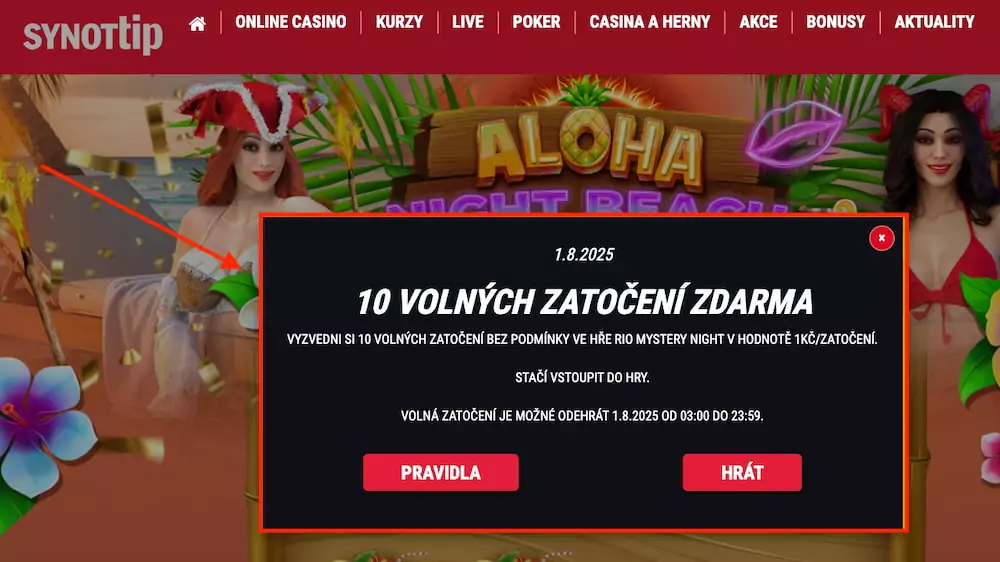Screen dimensions: 1000x562
Task: Open the ONLINE CASINO menu
Action: pyautogui.click(x=291, y=22)
